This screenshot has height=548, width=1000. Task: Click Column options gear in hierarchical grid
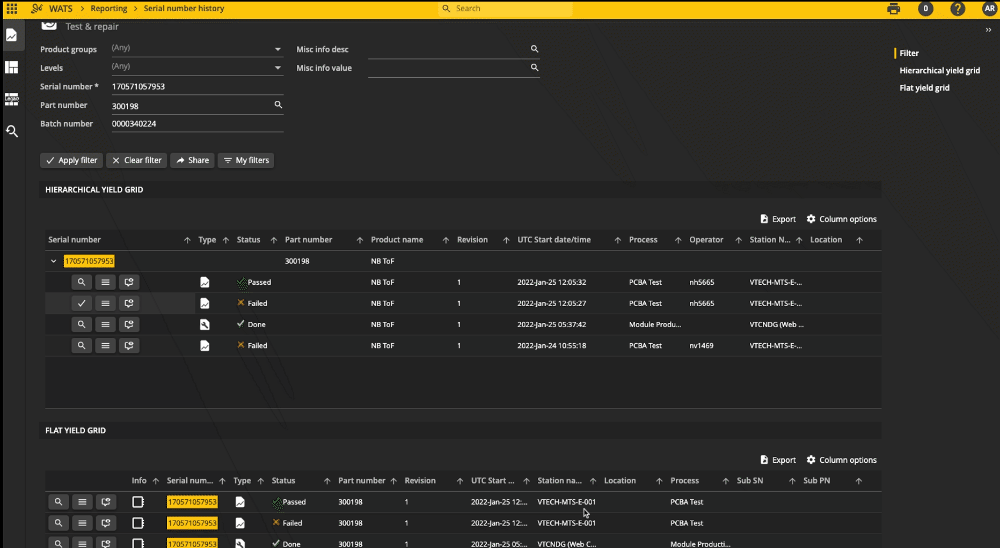point(811,219)
